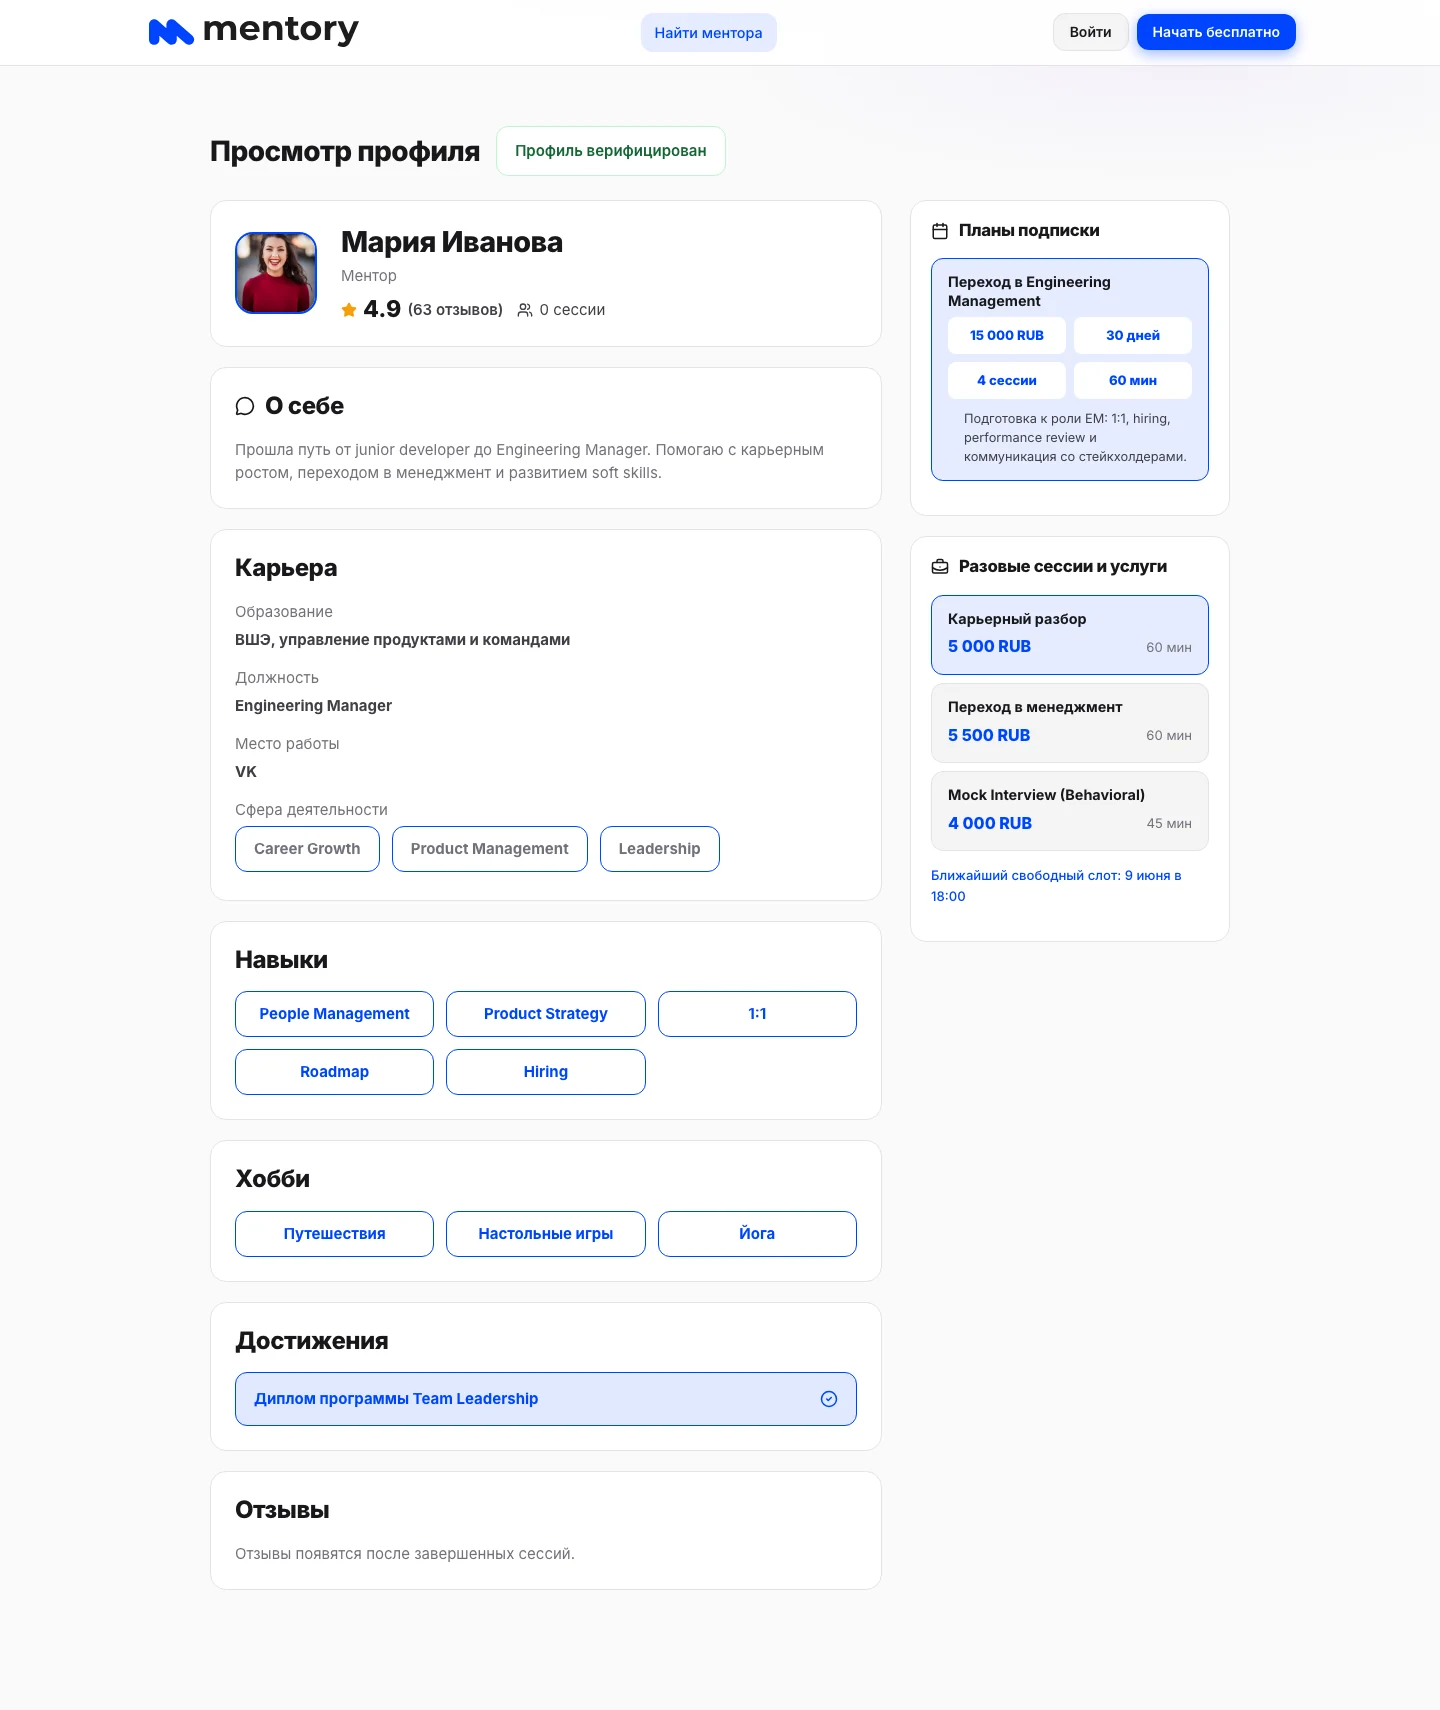Screen dimensions: 1440x1710
Task: Click the Войти button
Action: pyautogui.click(x=1091, y=32)
